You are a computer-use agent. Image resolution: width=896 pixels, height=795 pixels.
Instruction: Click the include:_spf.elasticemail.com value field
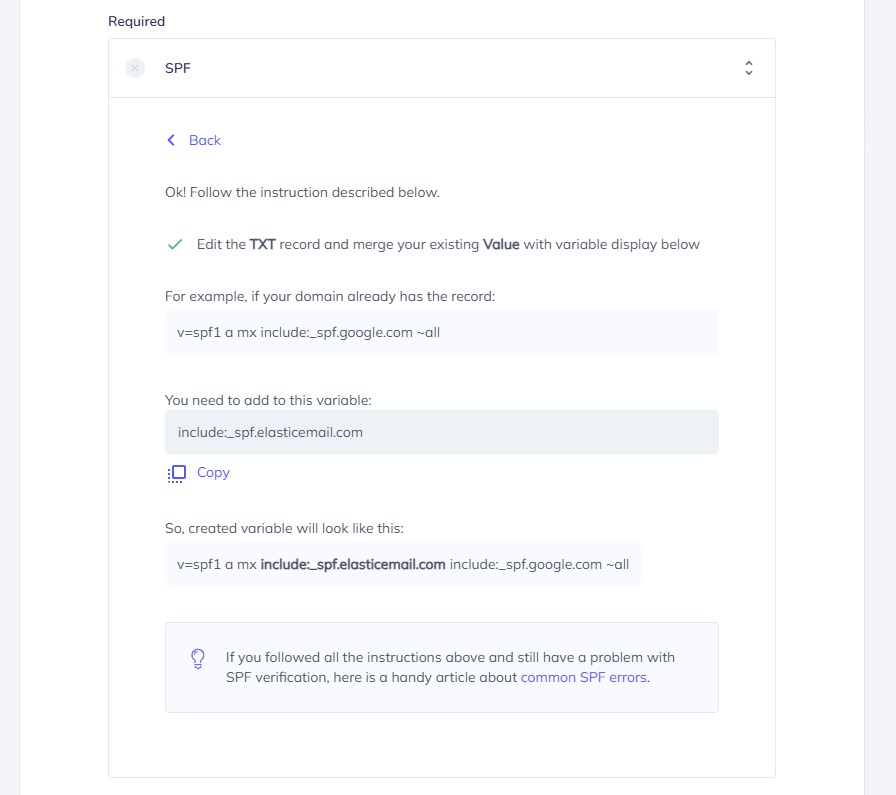[441, 432]
